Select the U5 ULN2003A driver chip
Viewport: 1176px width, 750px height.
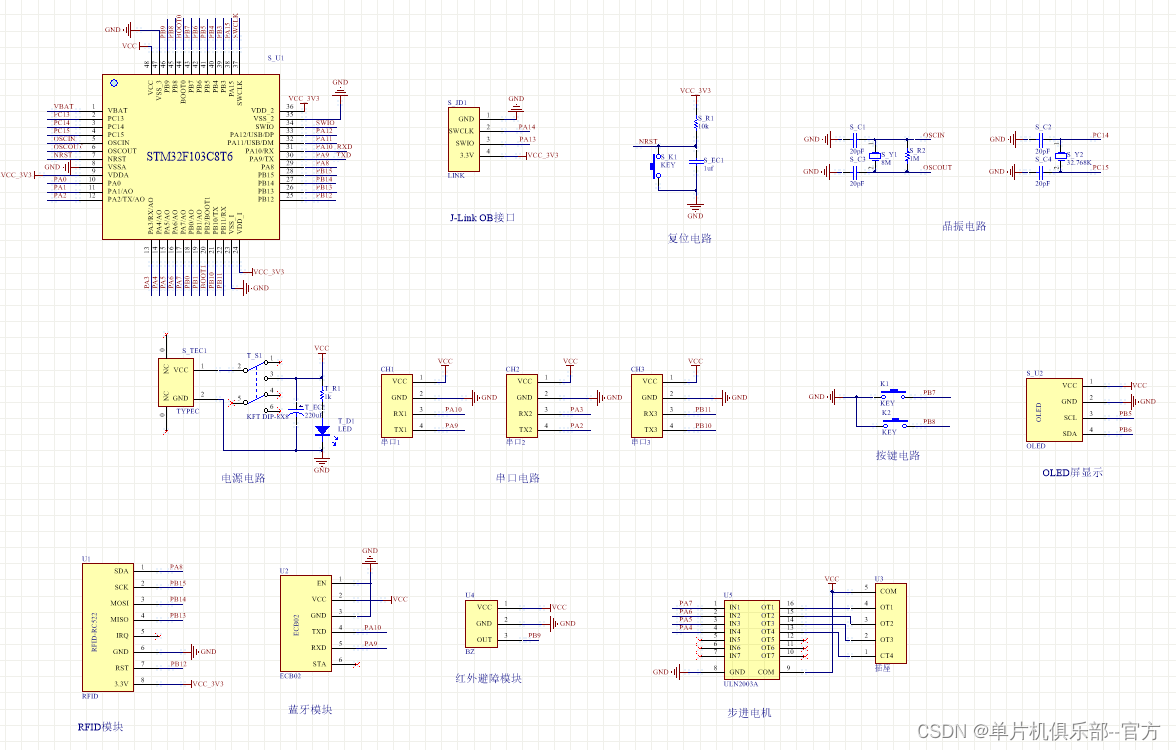(752, 639)
